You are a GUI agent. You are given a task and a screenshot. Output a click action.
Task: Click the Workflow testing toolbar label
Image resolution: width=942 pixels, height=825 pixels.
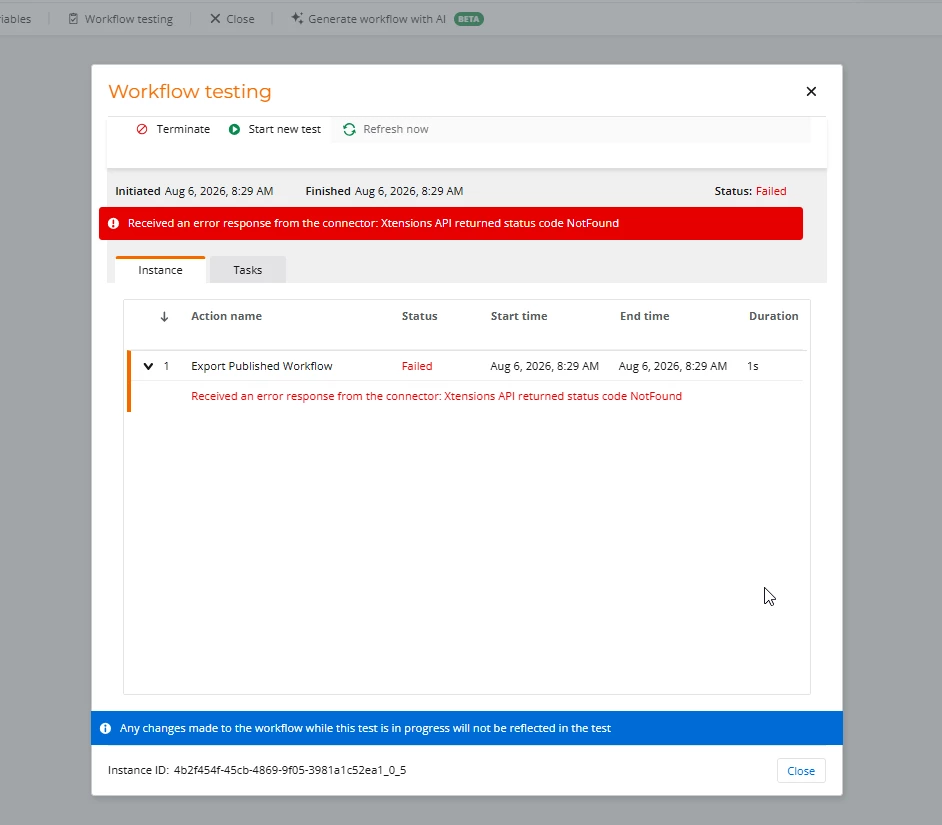tap(129, 19)
